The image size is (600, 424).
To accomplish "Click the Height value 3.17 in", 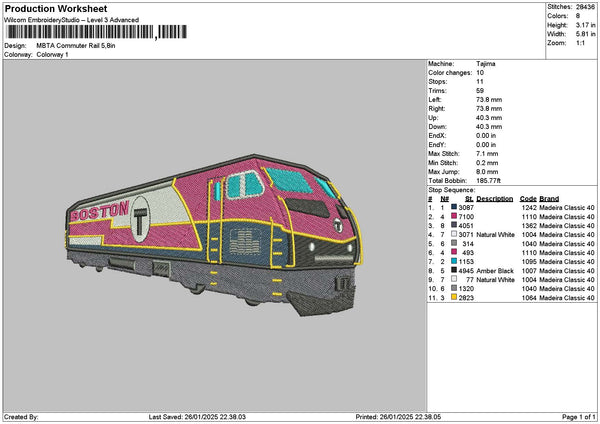I will [585, 25].
